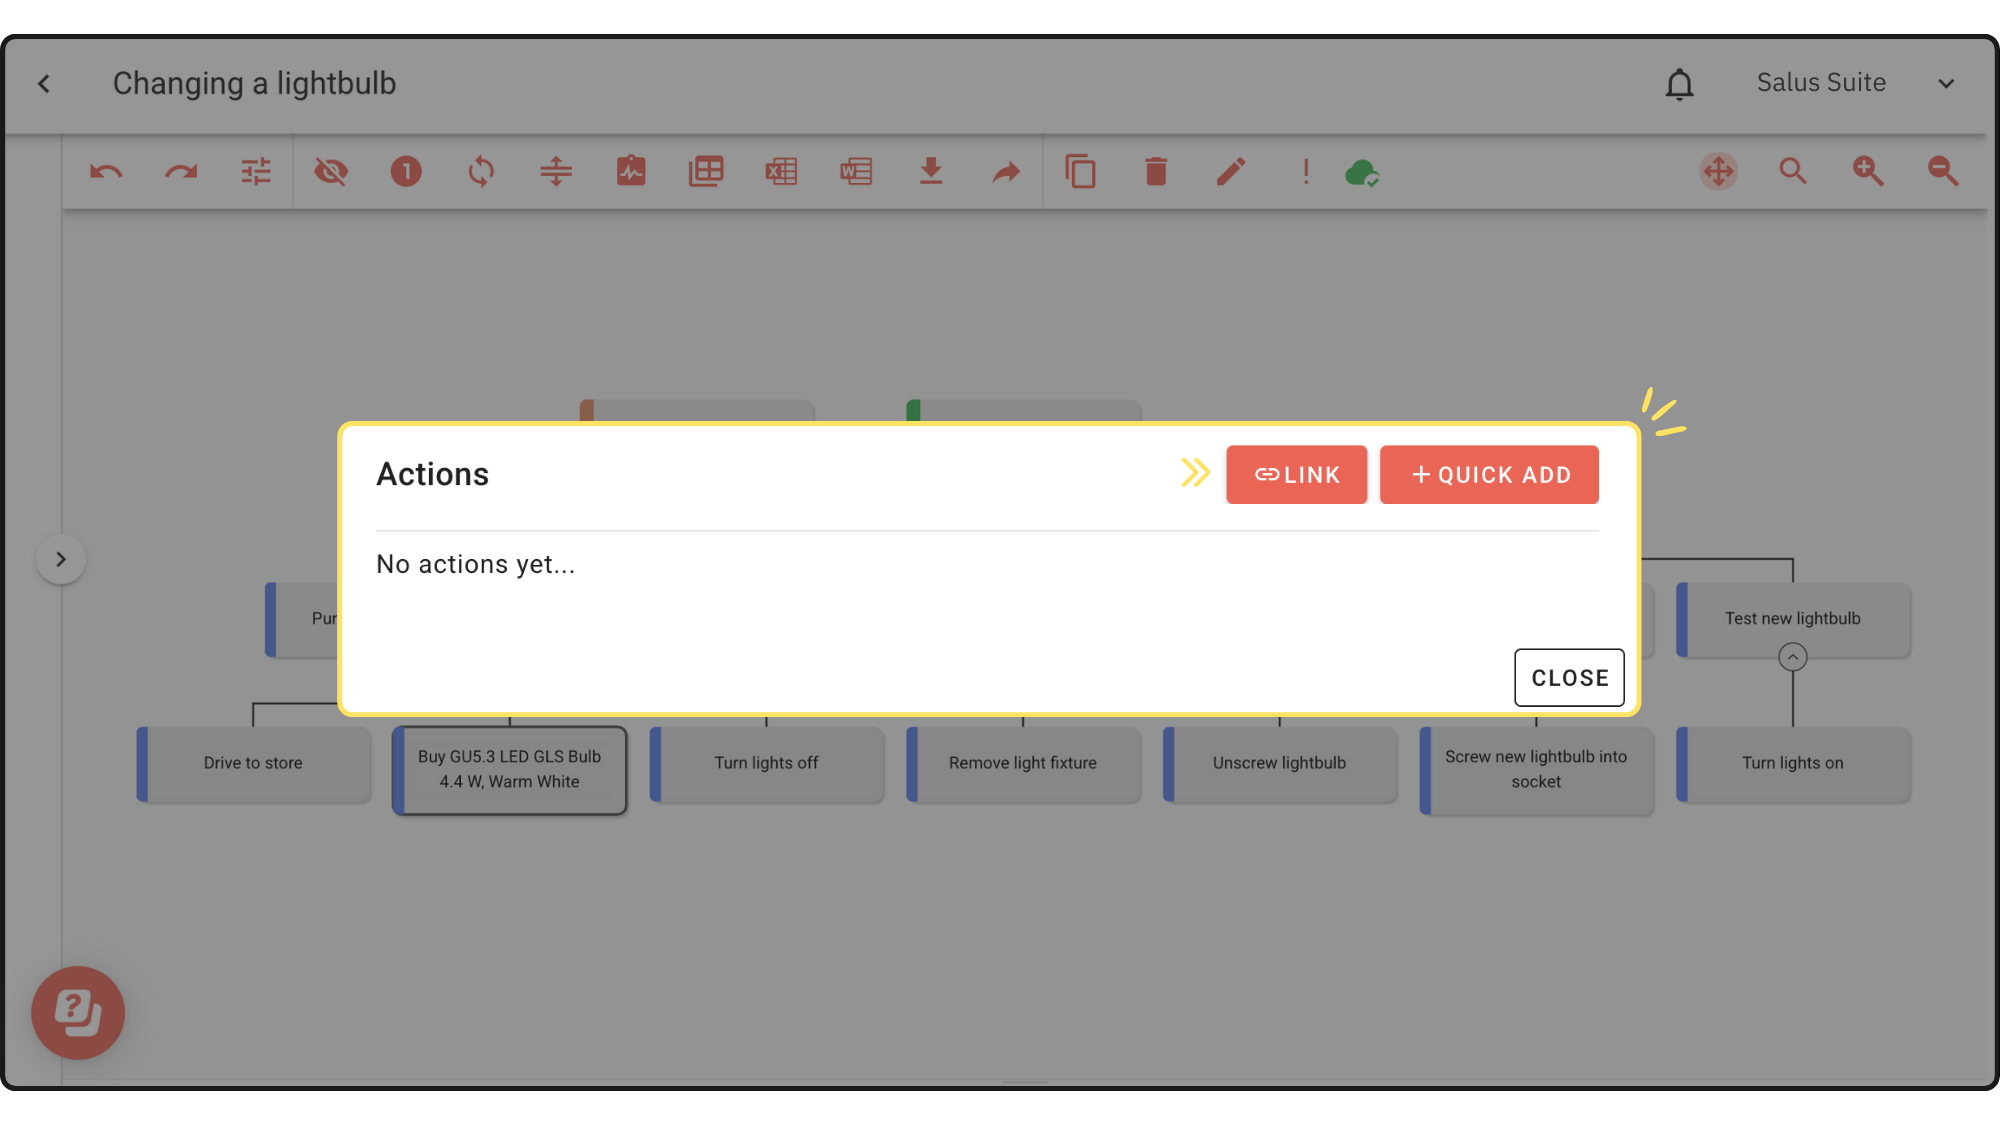Click the trash delete icon

1156,172
